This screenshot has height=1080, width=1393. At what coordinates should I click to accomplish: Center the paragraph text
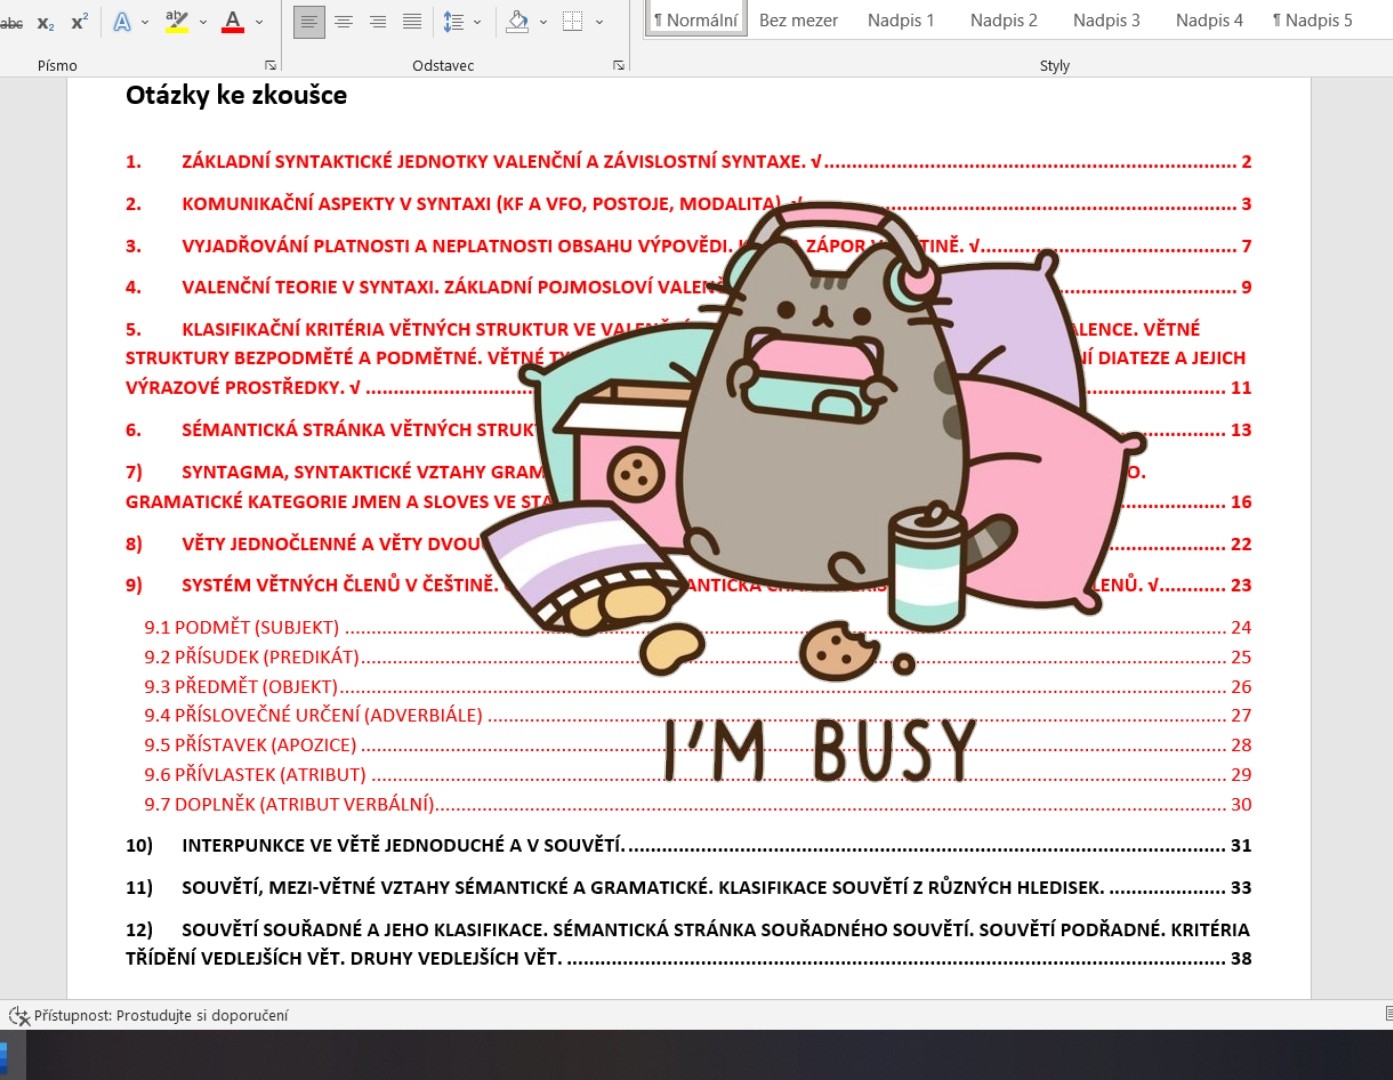pyautogui.click(x=343, y=21)
